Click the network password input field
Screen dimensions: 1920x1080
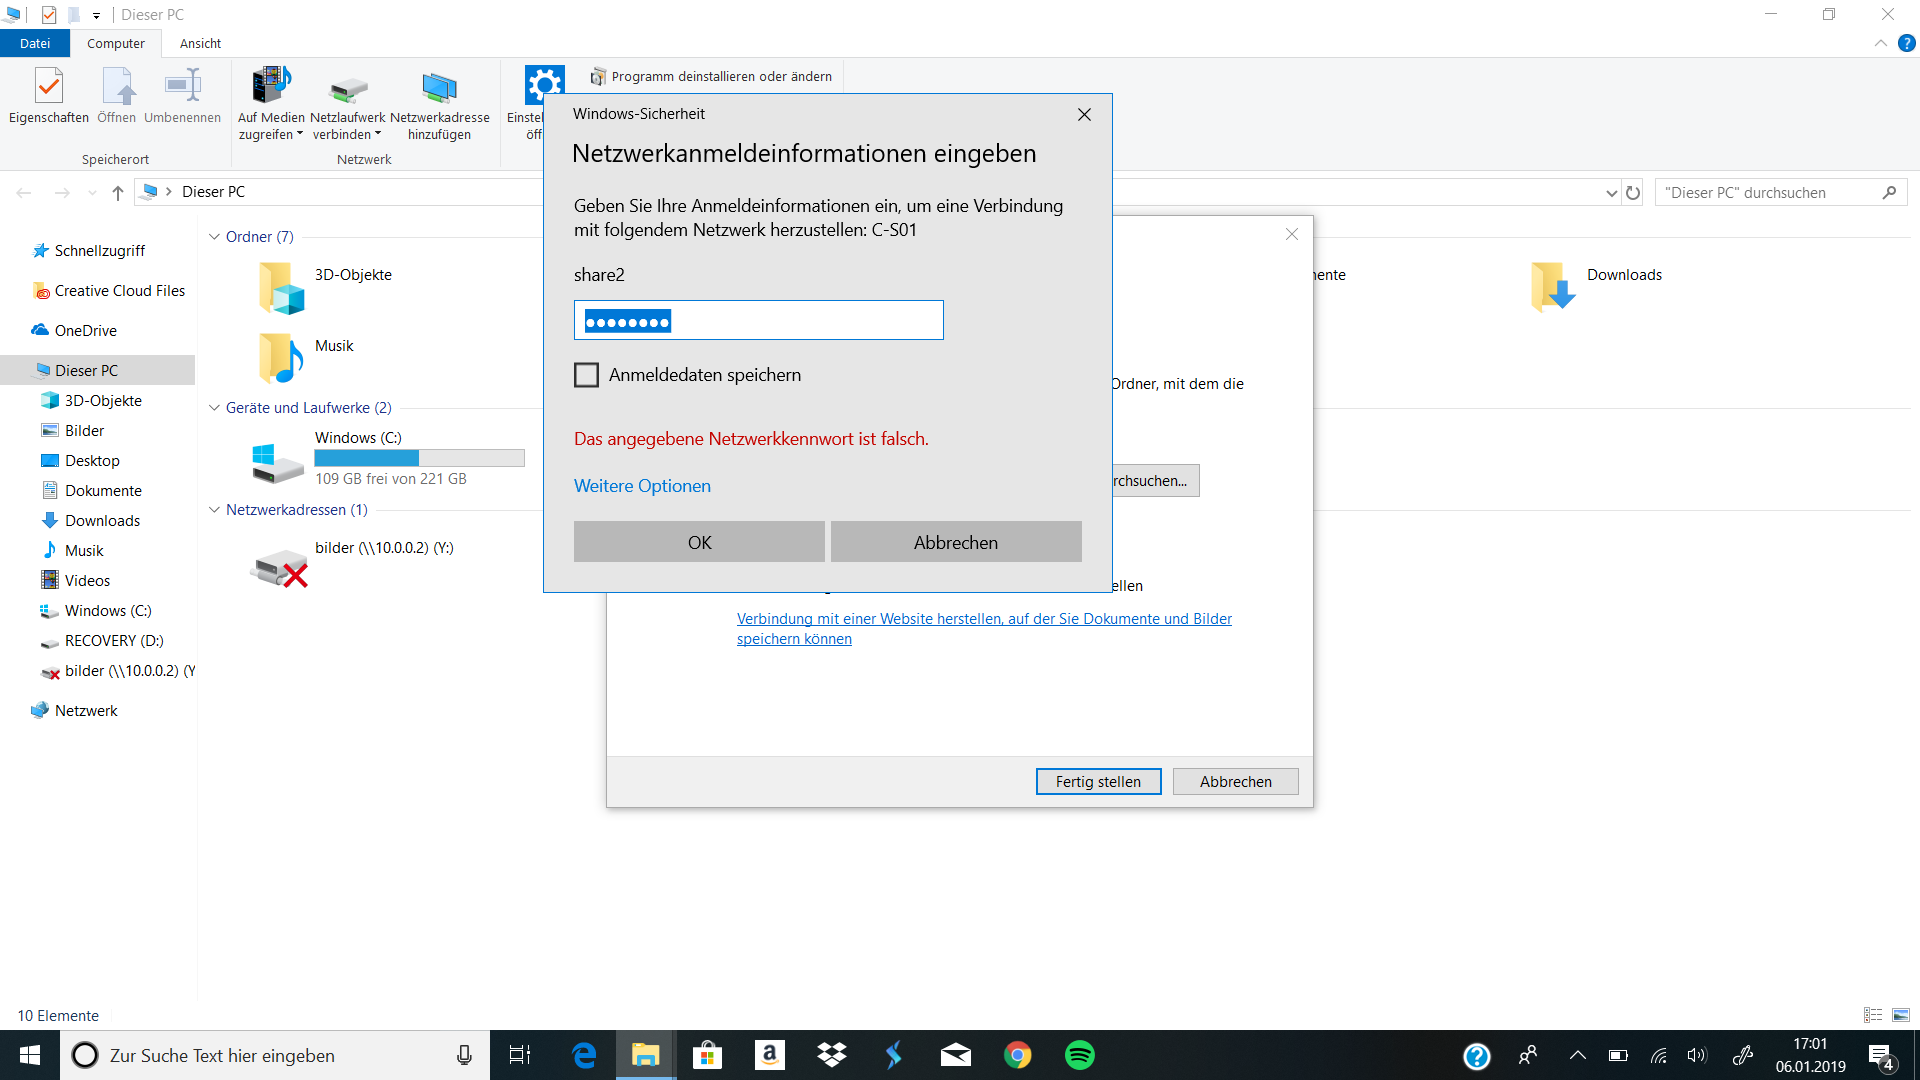click(x=758, y=321)
